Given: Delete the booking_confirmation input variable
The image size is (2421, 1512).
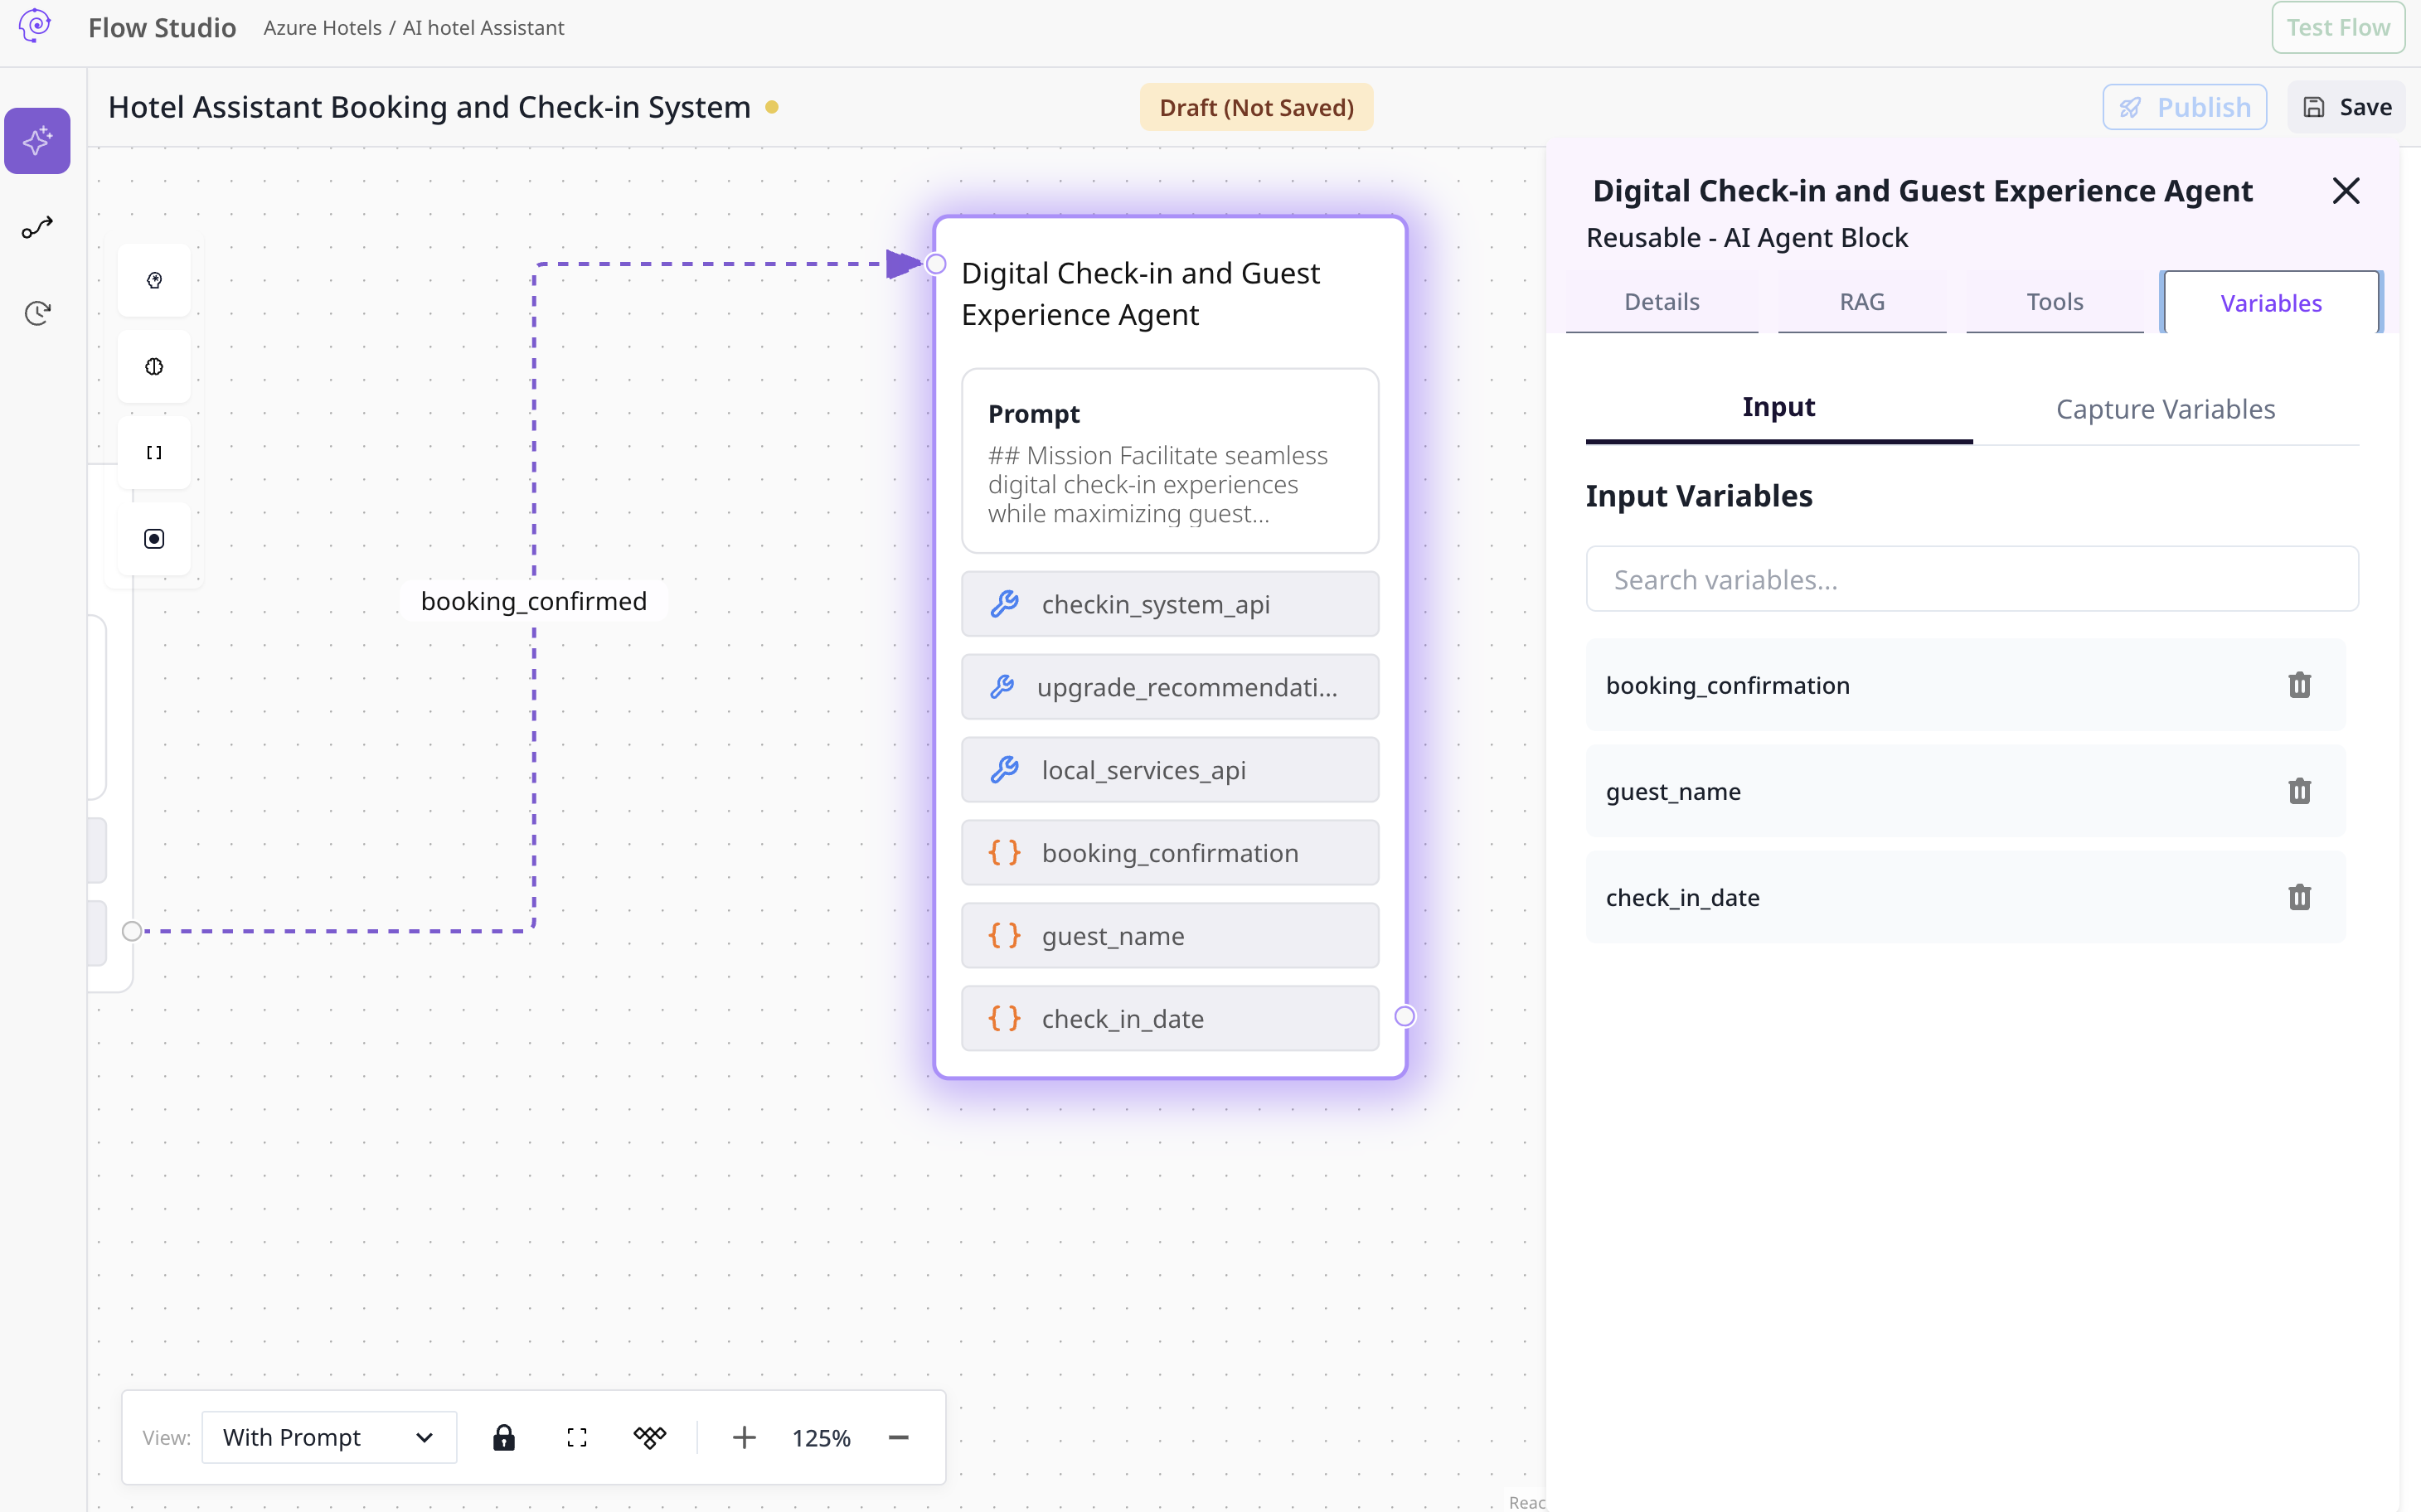Looking at the screenshot, I should coord(2299,685).
